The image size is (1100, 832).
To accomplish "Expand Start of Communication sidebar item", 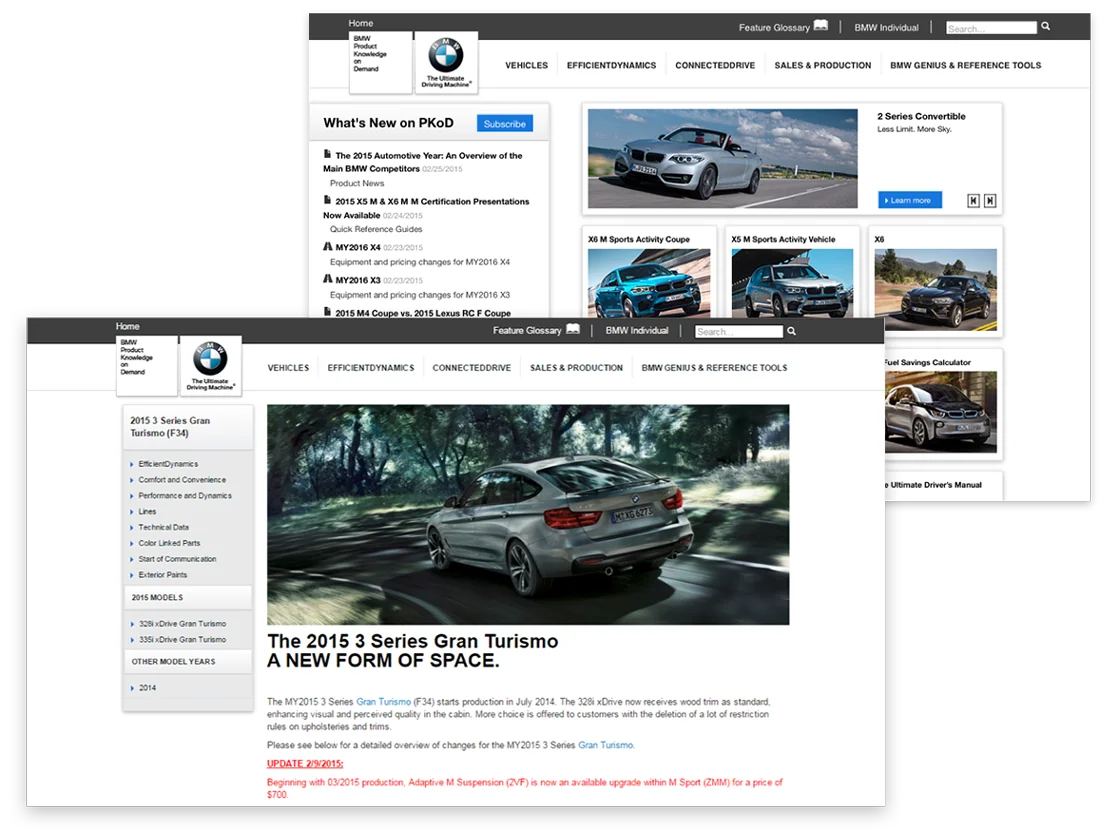I will click(x=177, y=559).
